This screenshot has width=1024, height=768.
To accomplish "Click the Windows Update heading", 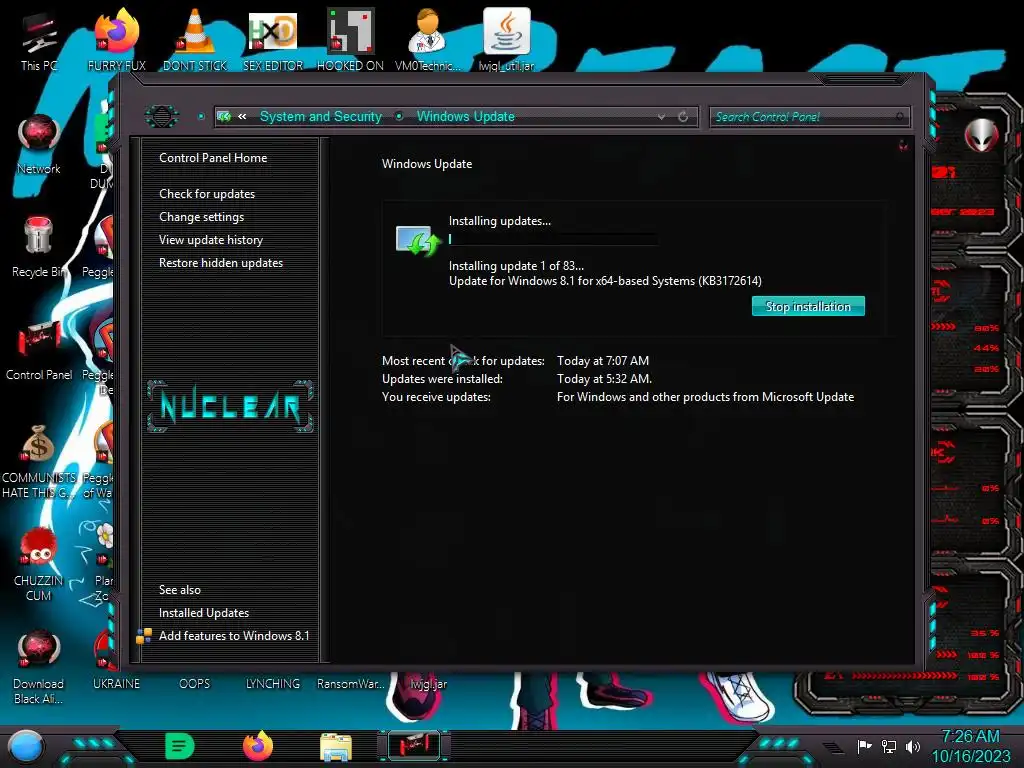I will (x=426, y=164).
